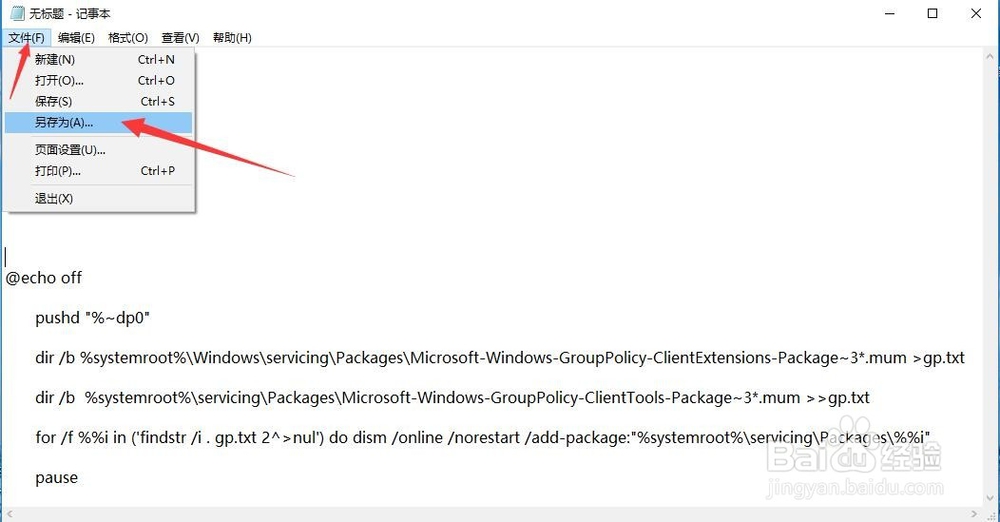Click the pause line in the text

click(x=57, y=477)
